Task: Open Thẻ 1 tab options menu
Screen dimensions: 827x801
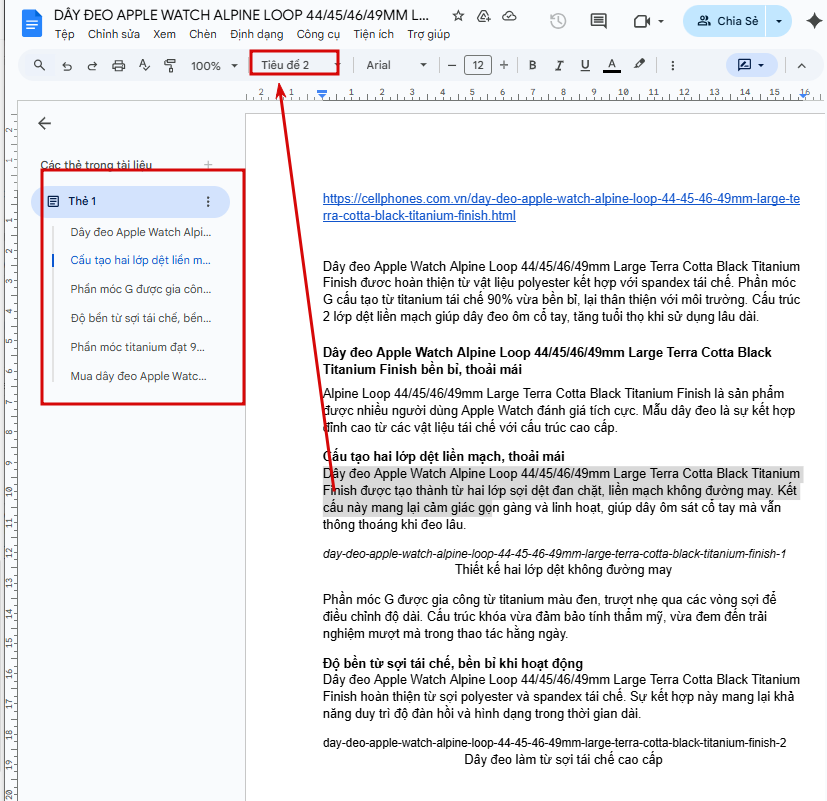Action: click(208, 201)
